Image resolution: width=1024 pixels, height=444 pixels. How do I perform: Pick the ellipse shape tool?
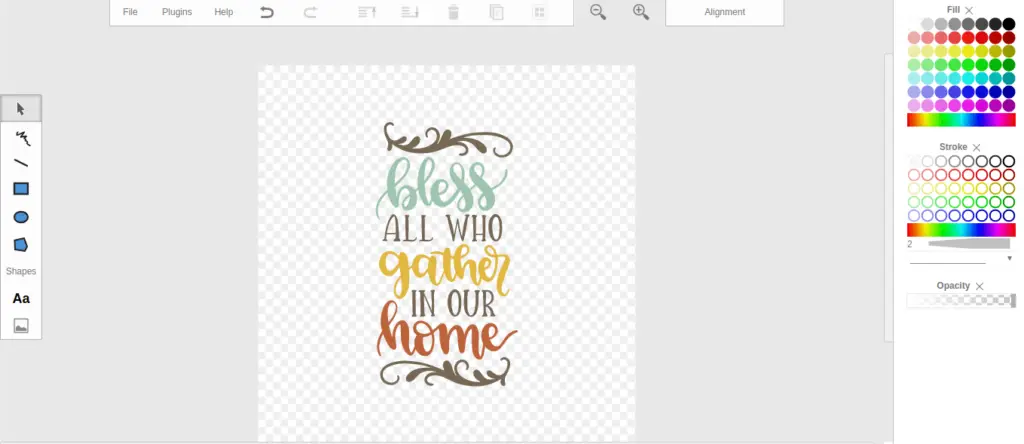21,217
